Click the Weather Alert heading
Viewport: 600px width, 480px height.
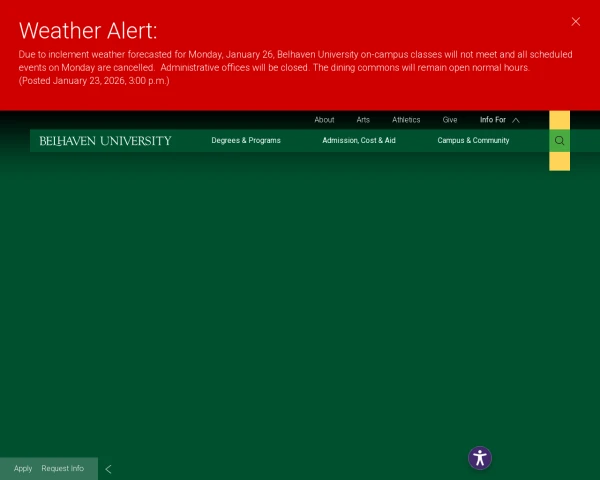coord(88,31)
